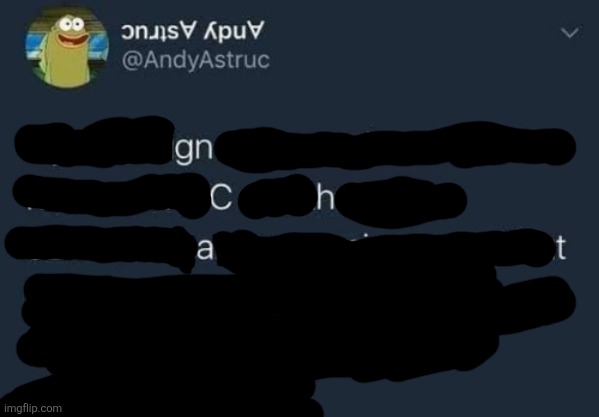This screenshot has width=599, height=417.
Task: Click the redaction before capital "C"
Action: (112, 196)
